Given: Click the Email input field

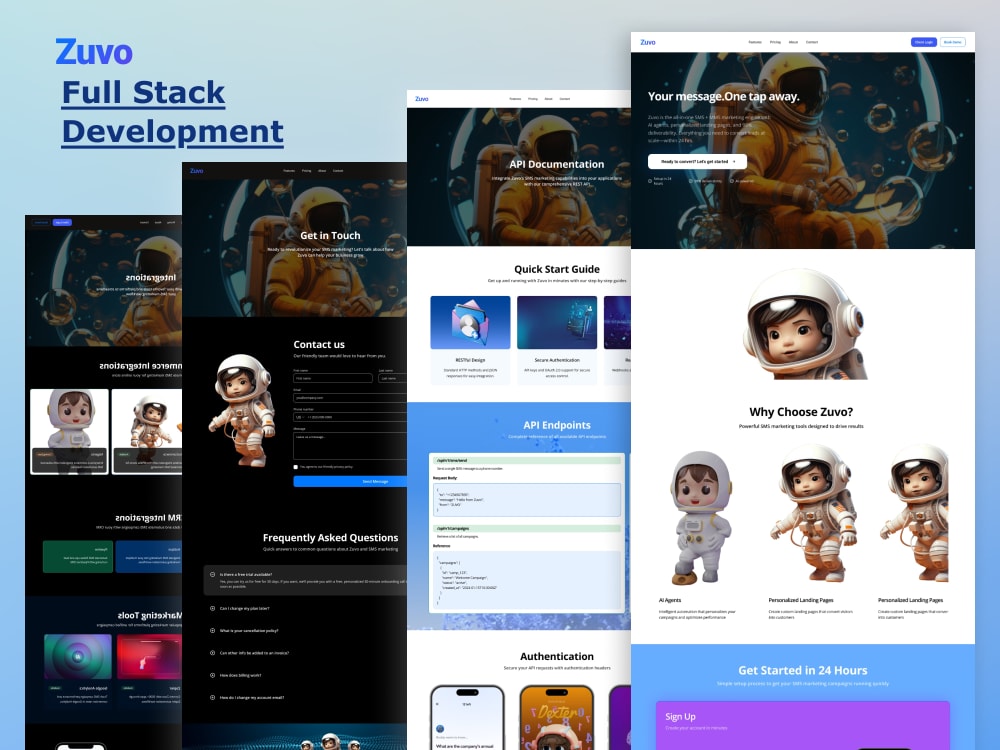Looking at the screenshot, I should coord(350,397).
